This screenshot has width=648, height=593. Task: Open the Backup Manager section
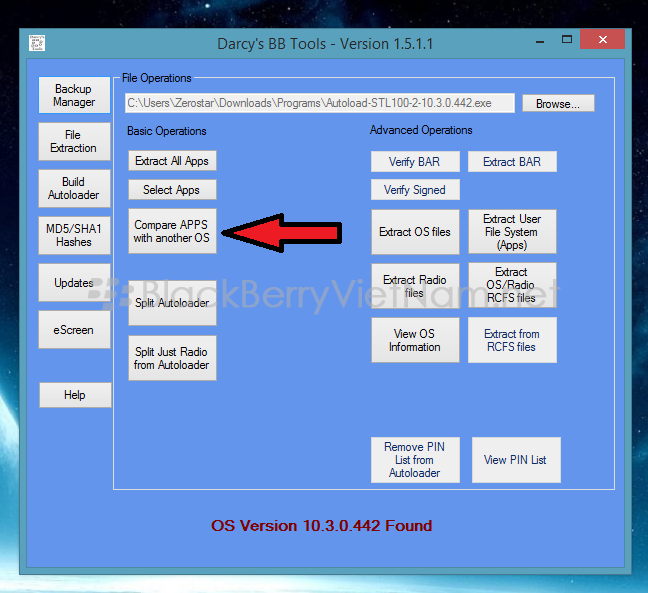[x=74, y=95]
